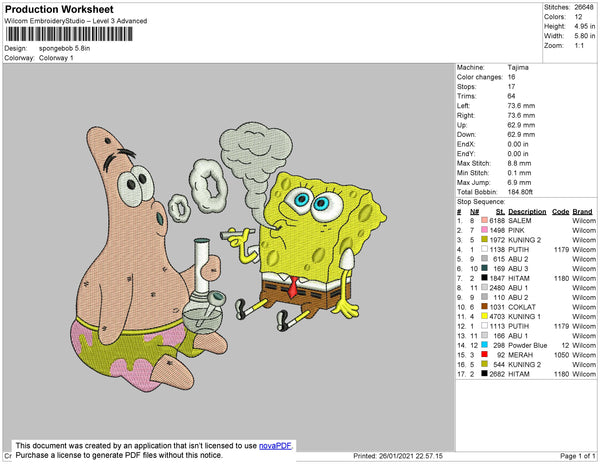Image resolution: width=600 pixels, height=464 pixels.
Task: Click the Max Jump value 6.9 mm
Action: point(519,182)
